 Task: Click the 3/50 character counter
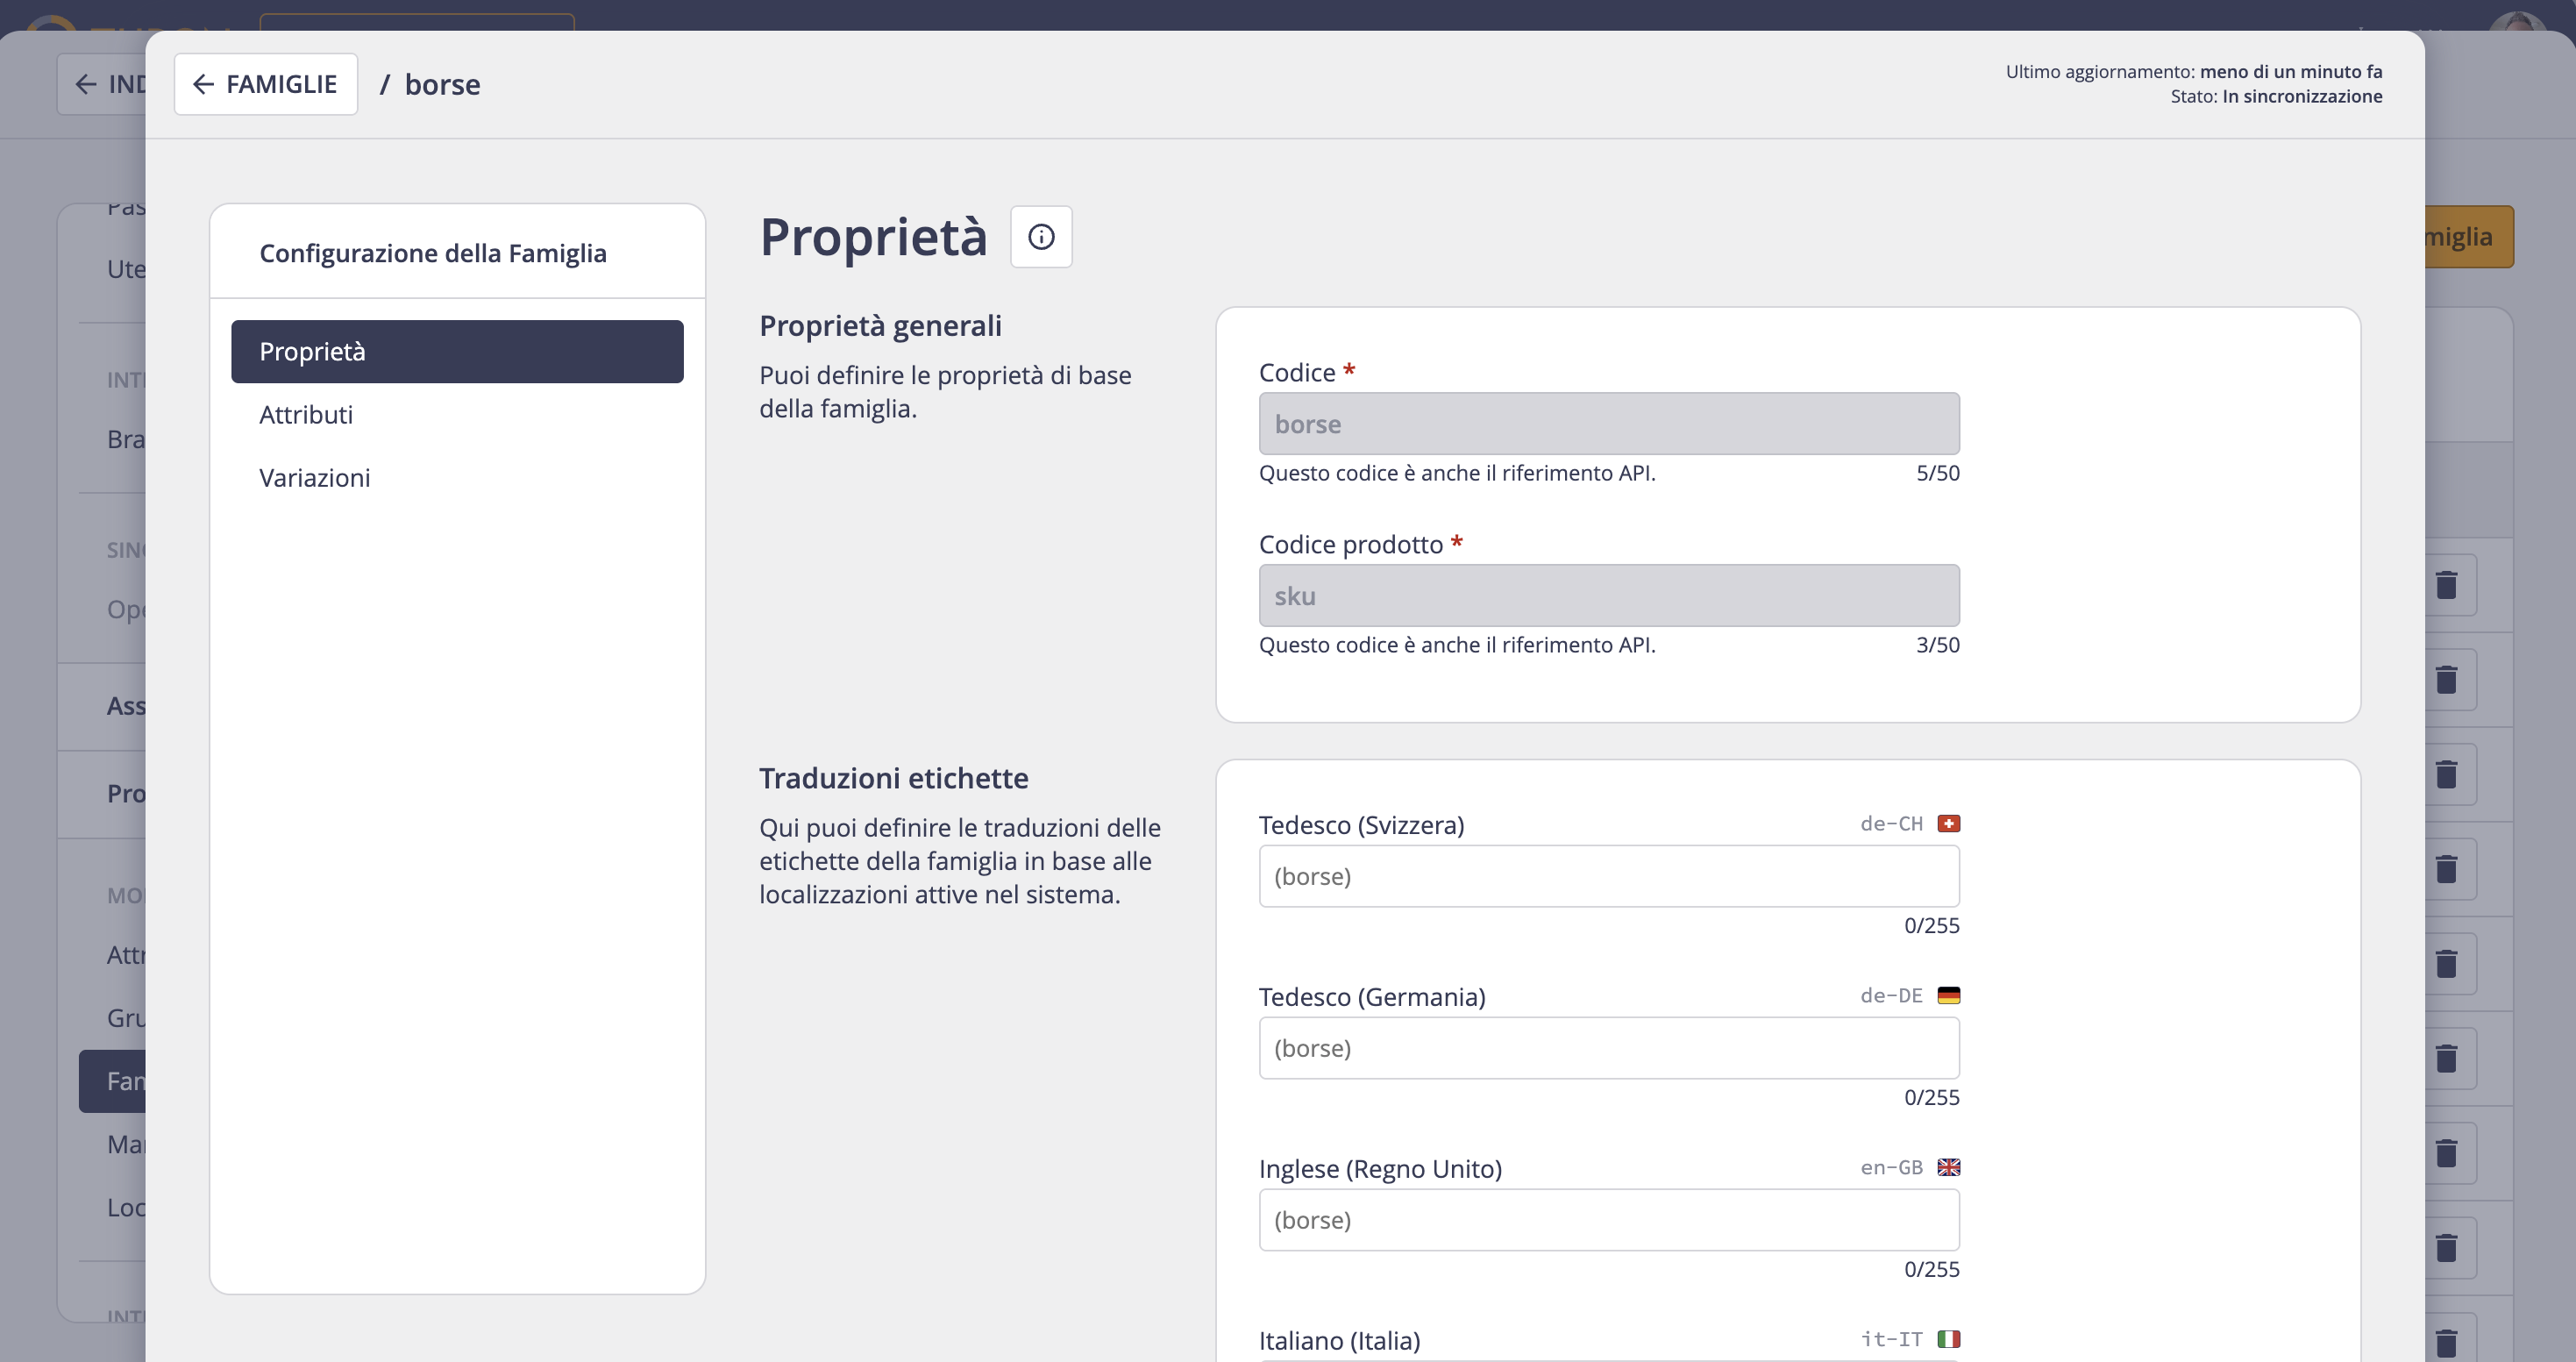(1937, 645)
